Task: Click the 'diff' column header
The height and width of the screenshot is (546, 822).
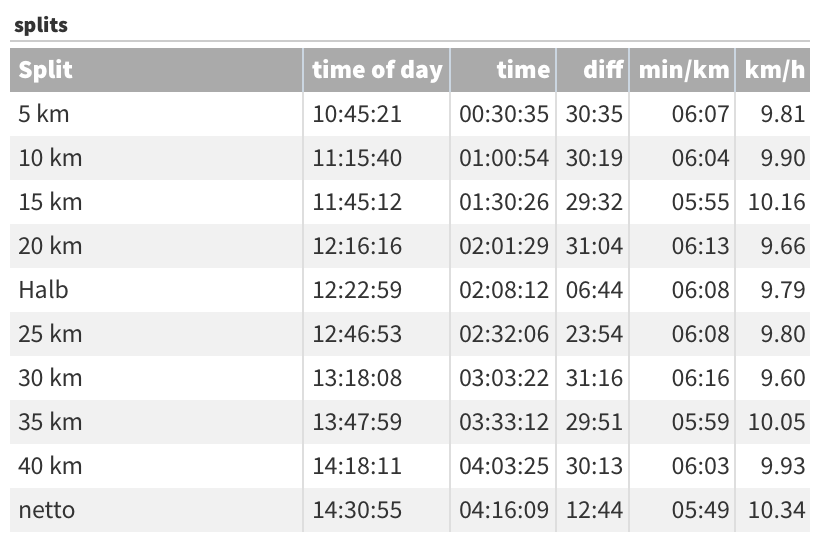Action: (x=604, y=70)
